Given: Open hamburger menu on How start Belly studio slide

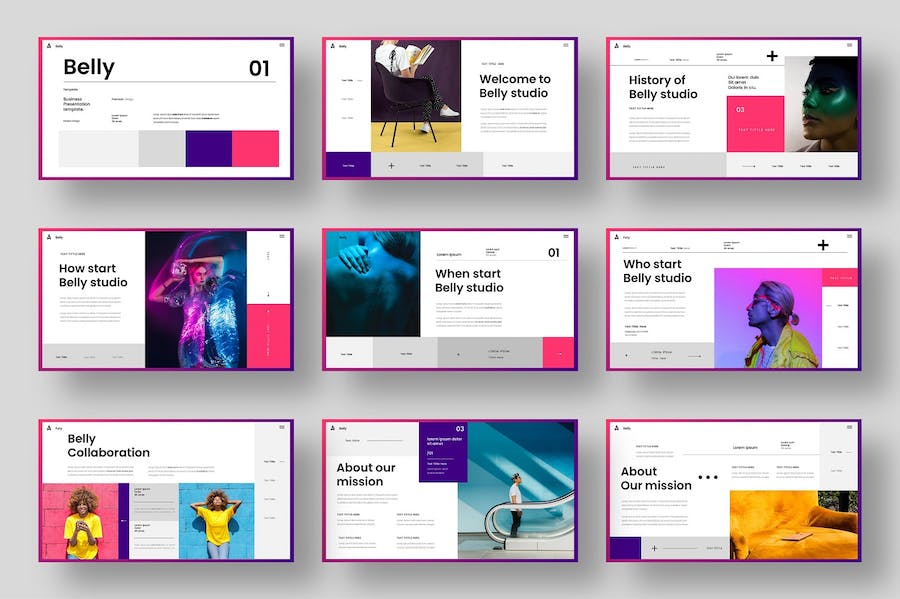Looking at the screenshot, I should [282, 237].
